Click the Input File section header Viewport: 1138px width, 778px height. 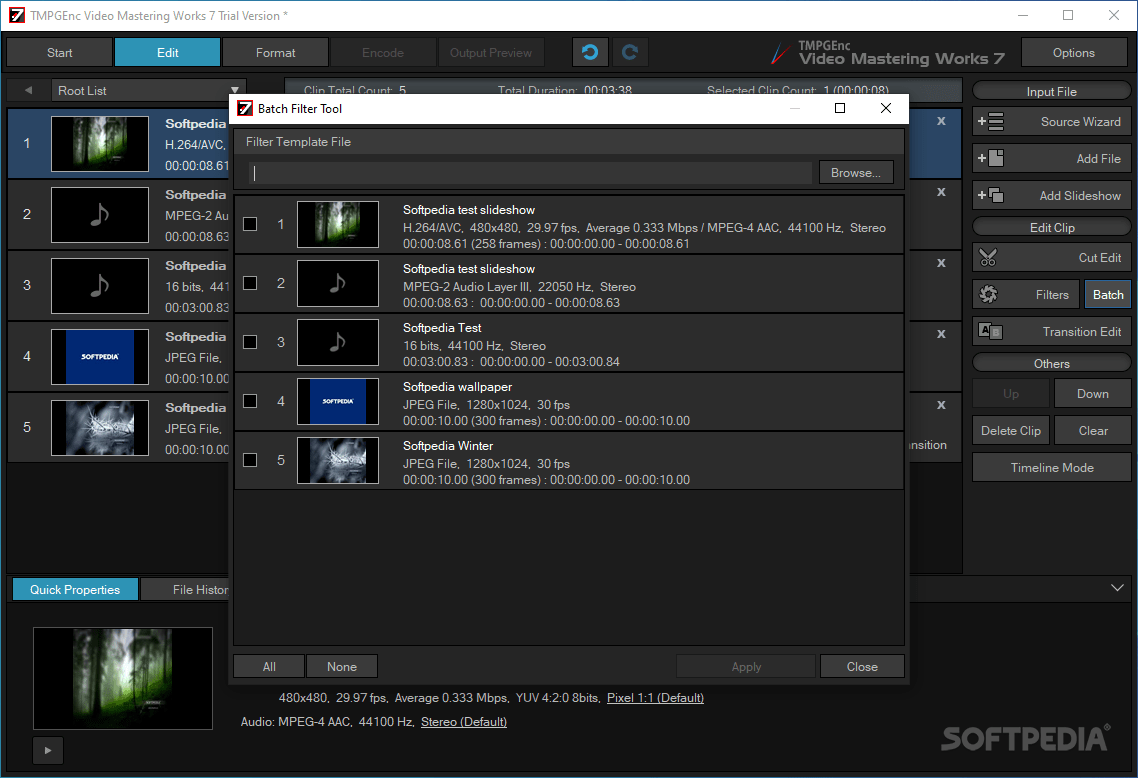click(x=1052, y=91)
